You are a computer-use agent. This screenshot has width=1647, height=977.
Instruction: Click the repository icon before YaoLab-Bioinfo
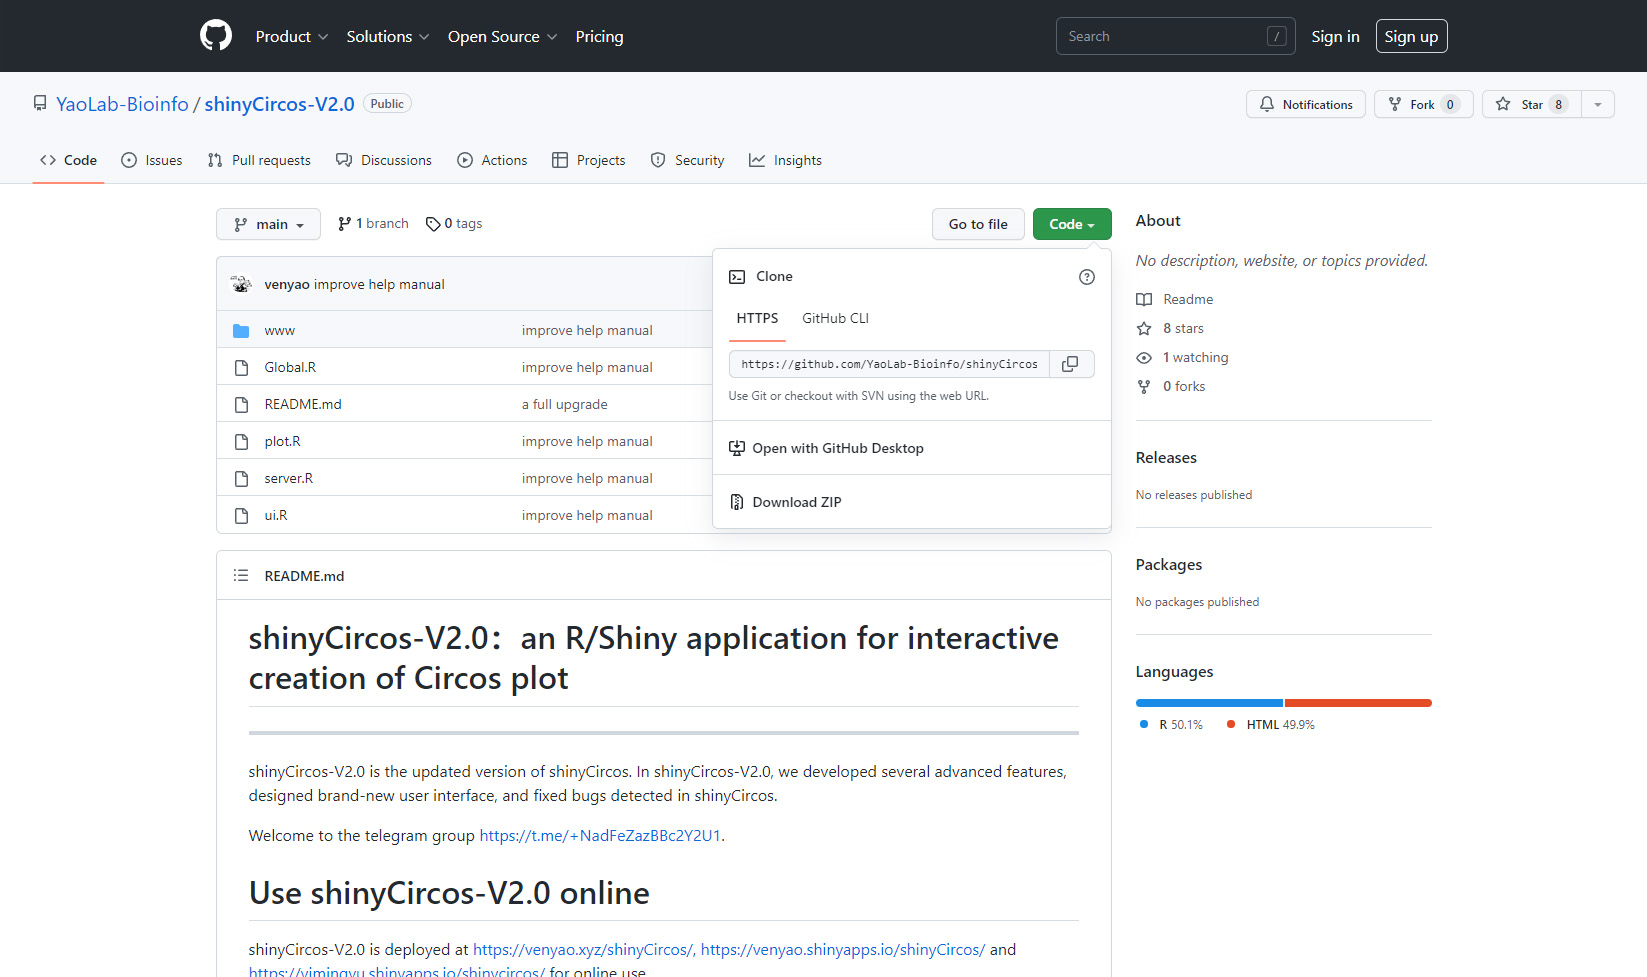click(40, 103)
